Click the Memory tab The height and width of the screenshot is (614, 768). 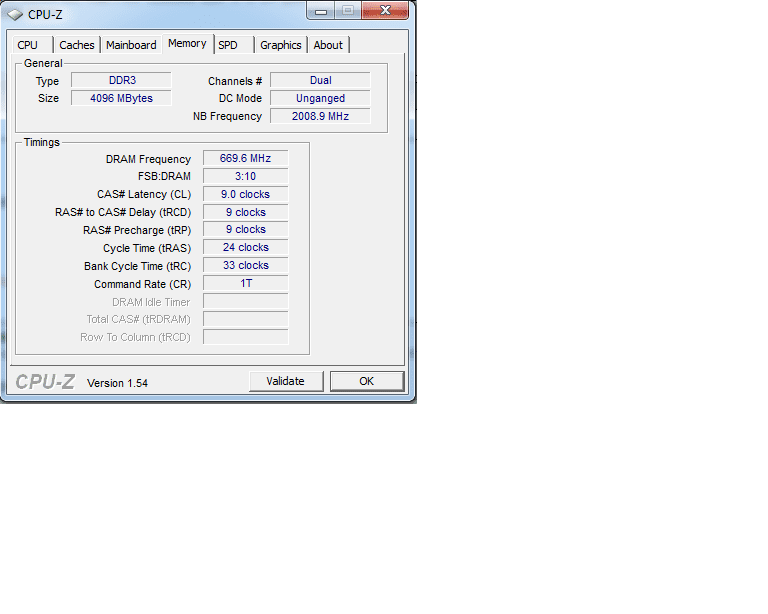[x=188, y=44]
